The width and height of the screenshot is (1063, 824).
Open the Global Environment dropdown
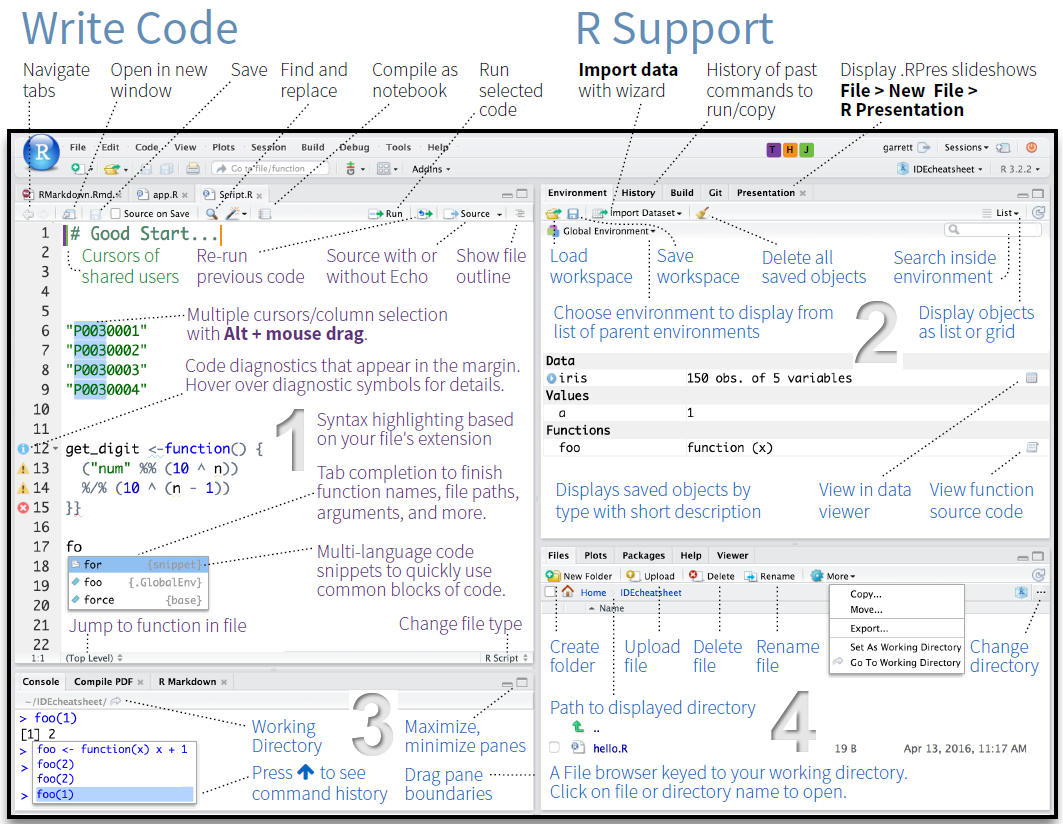603,231
